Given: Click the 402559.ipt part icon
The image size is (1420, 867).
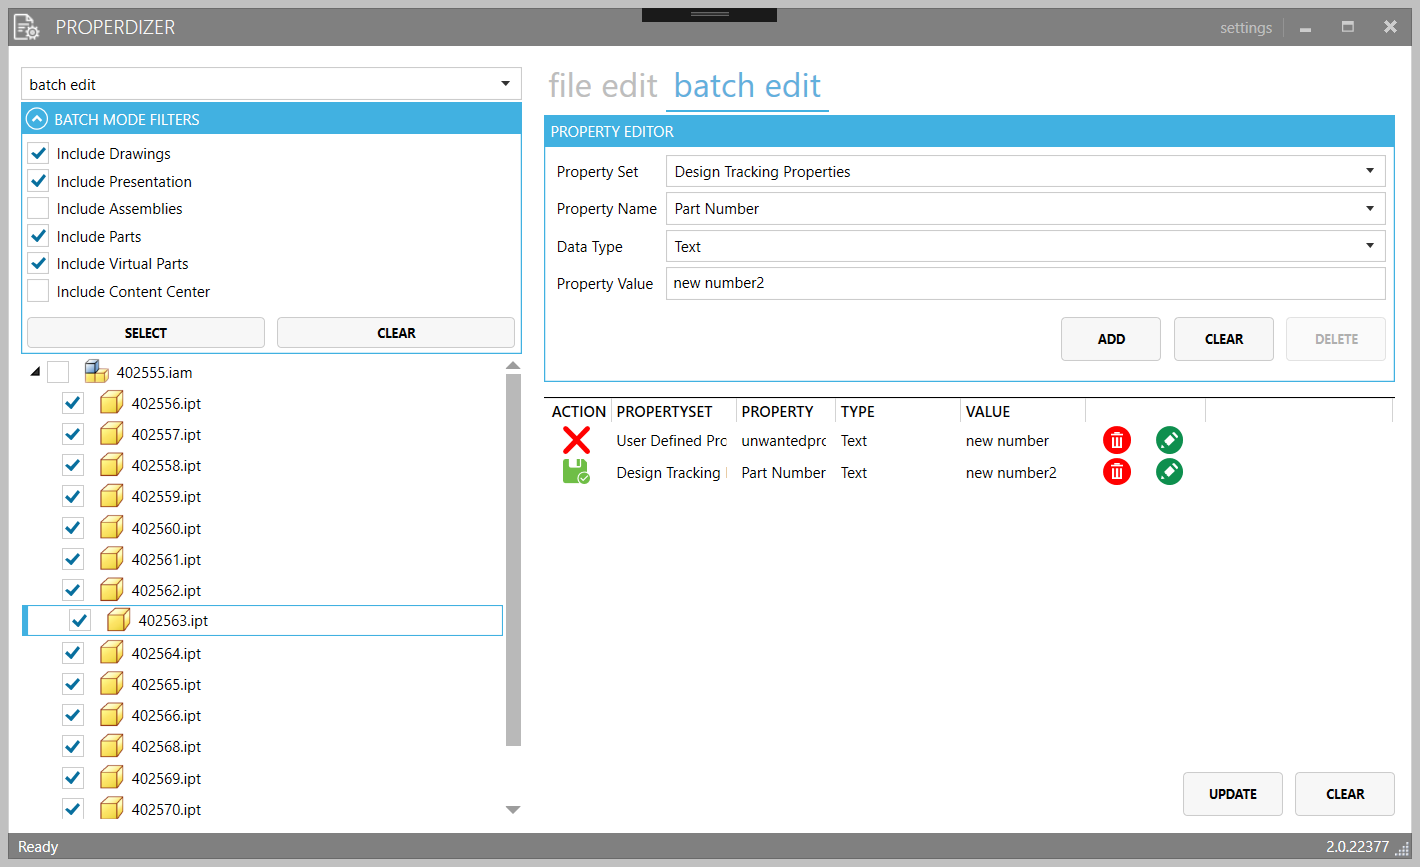Looking at the screenshot, I should [x=111, y=496].
